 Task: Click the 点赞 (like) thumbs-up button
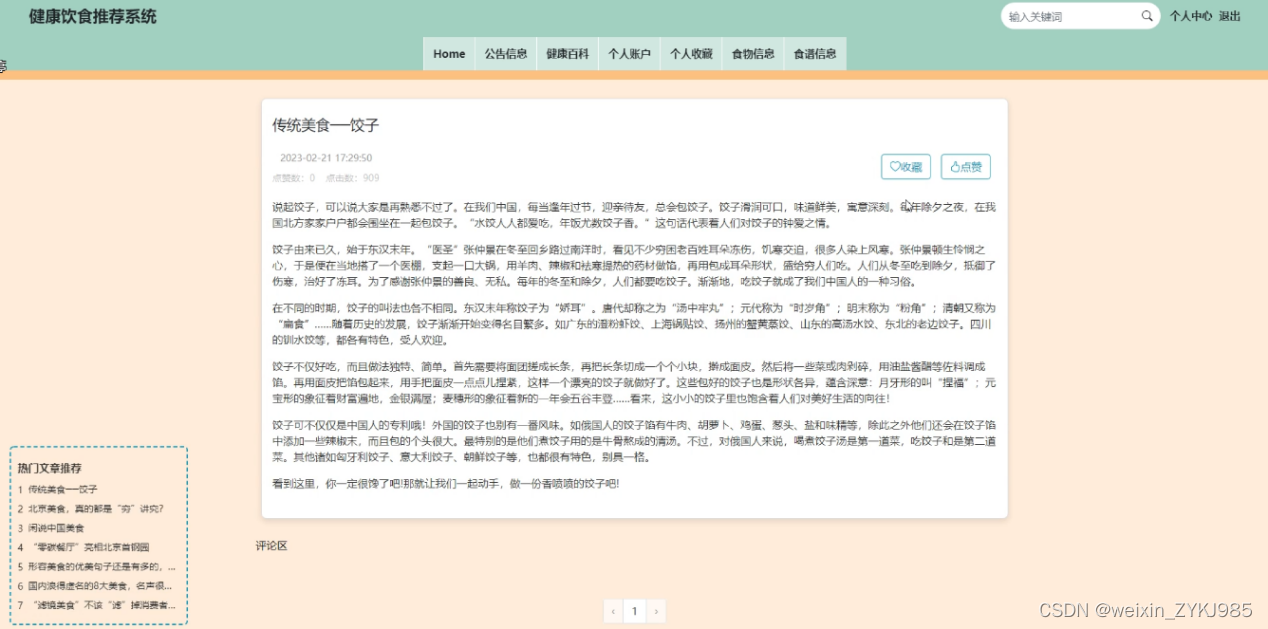tap(966, 167)
